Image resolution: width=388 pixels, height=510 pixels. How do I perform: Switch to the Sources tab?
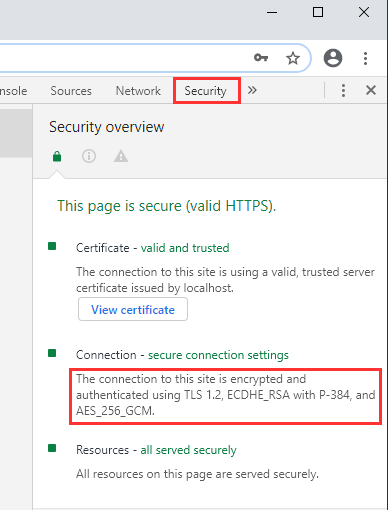[71, 91]
